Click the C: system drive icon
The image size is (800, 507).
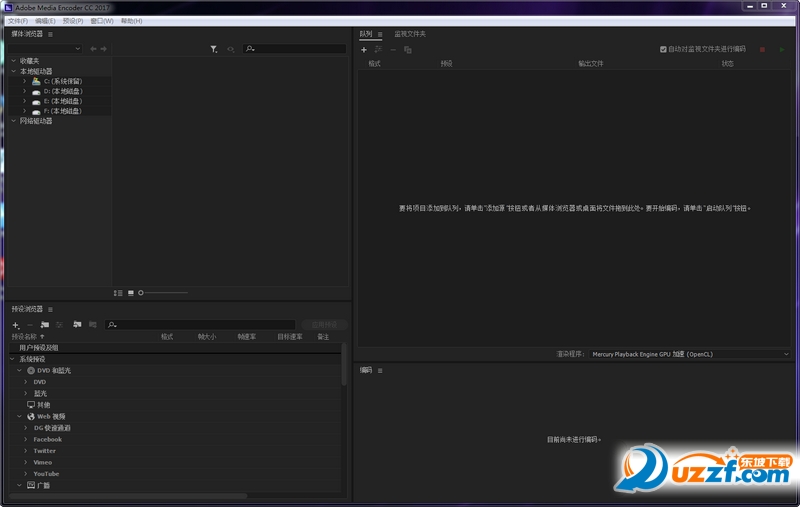pyautogui.click(x=36, y=81)
